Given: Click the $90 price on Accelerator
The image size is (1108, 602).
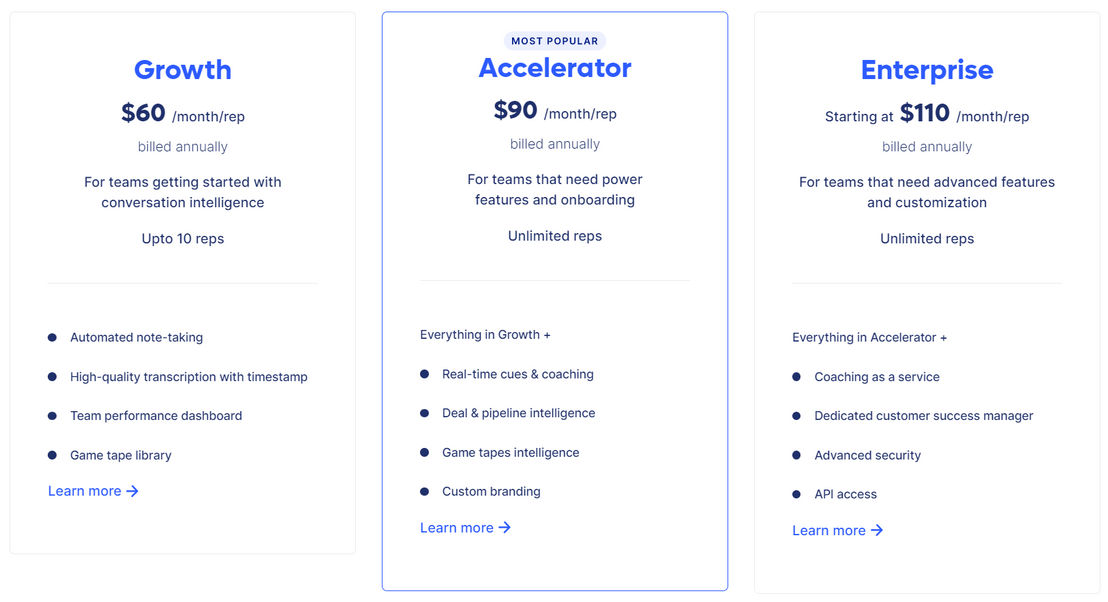Looking at the screenshot, I should (515, 110).
